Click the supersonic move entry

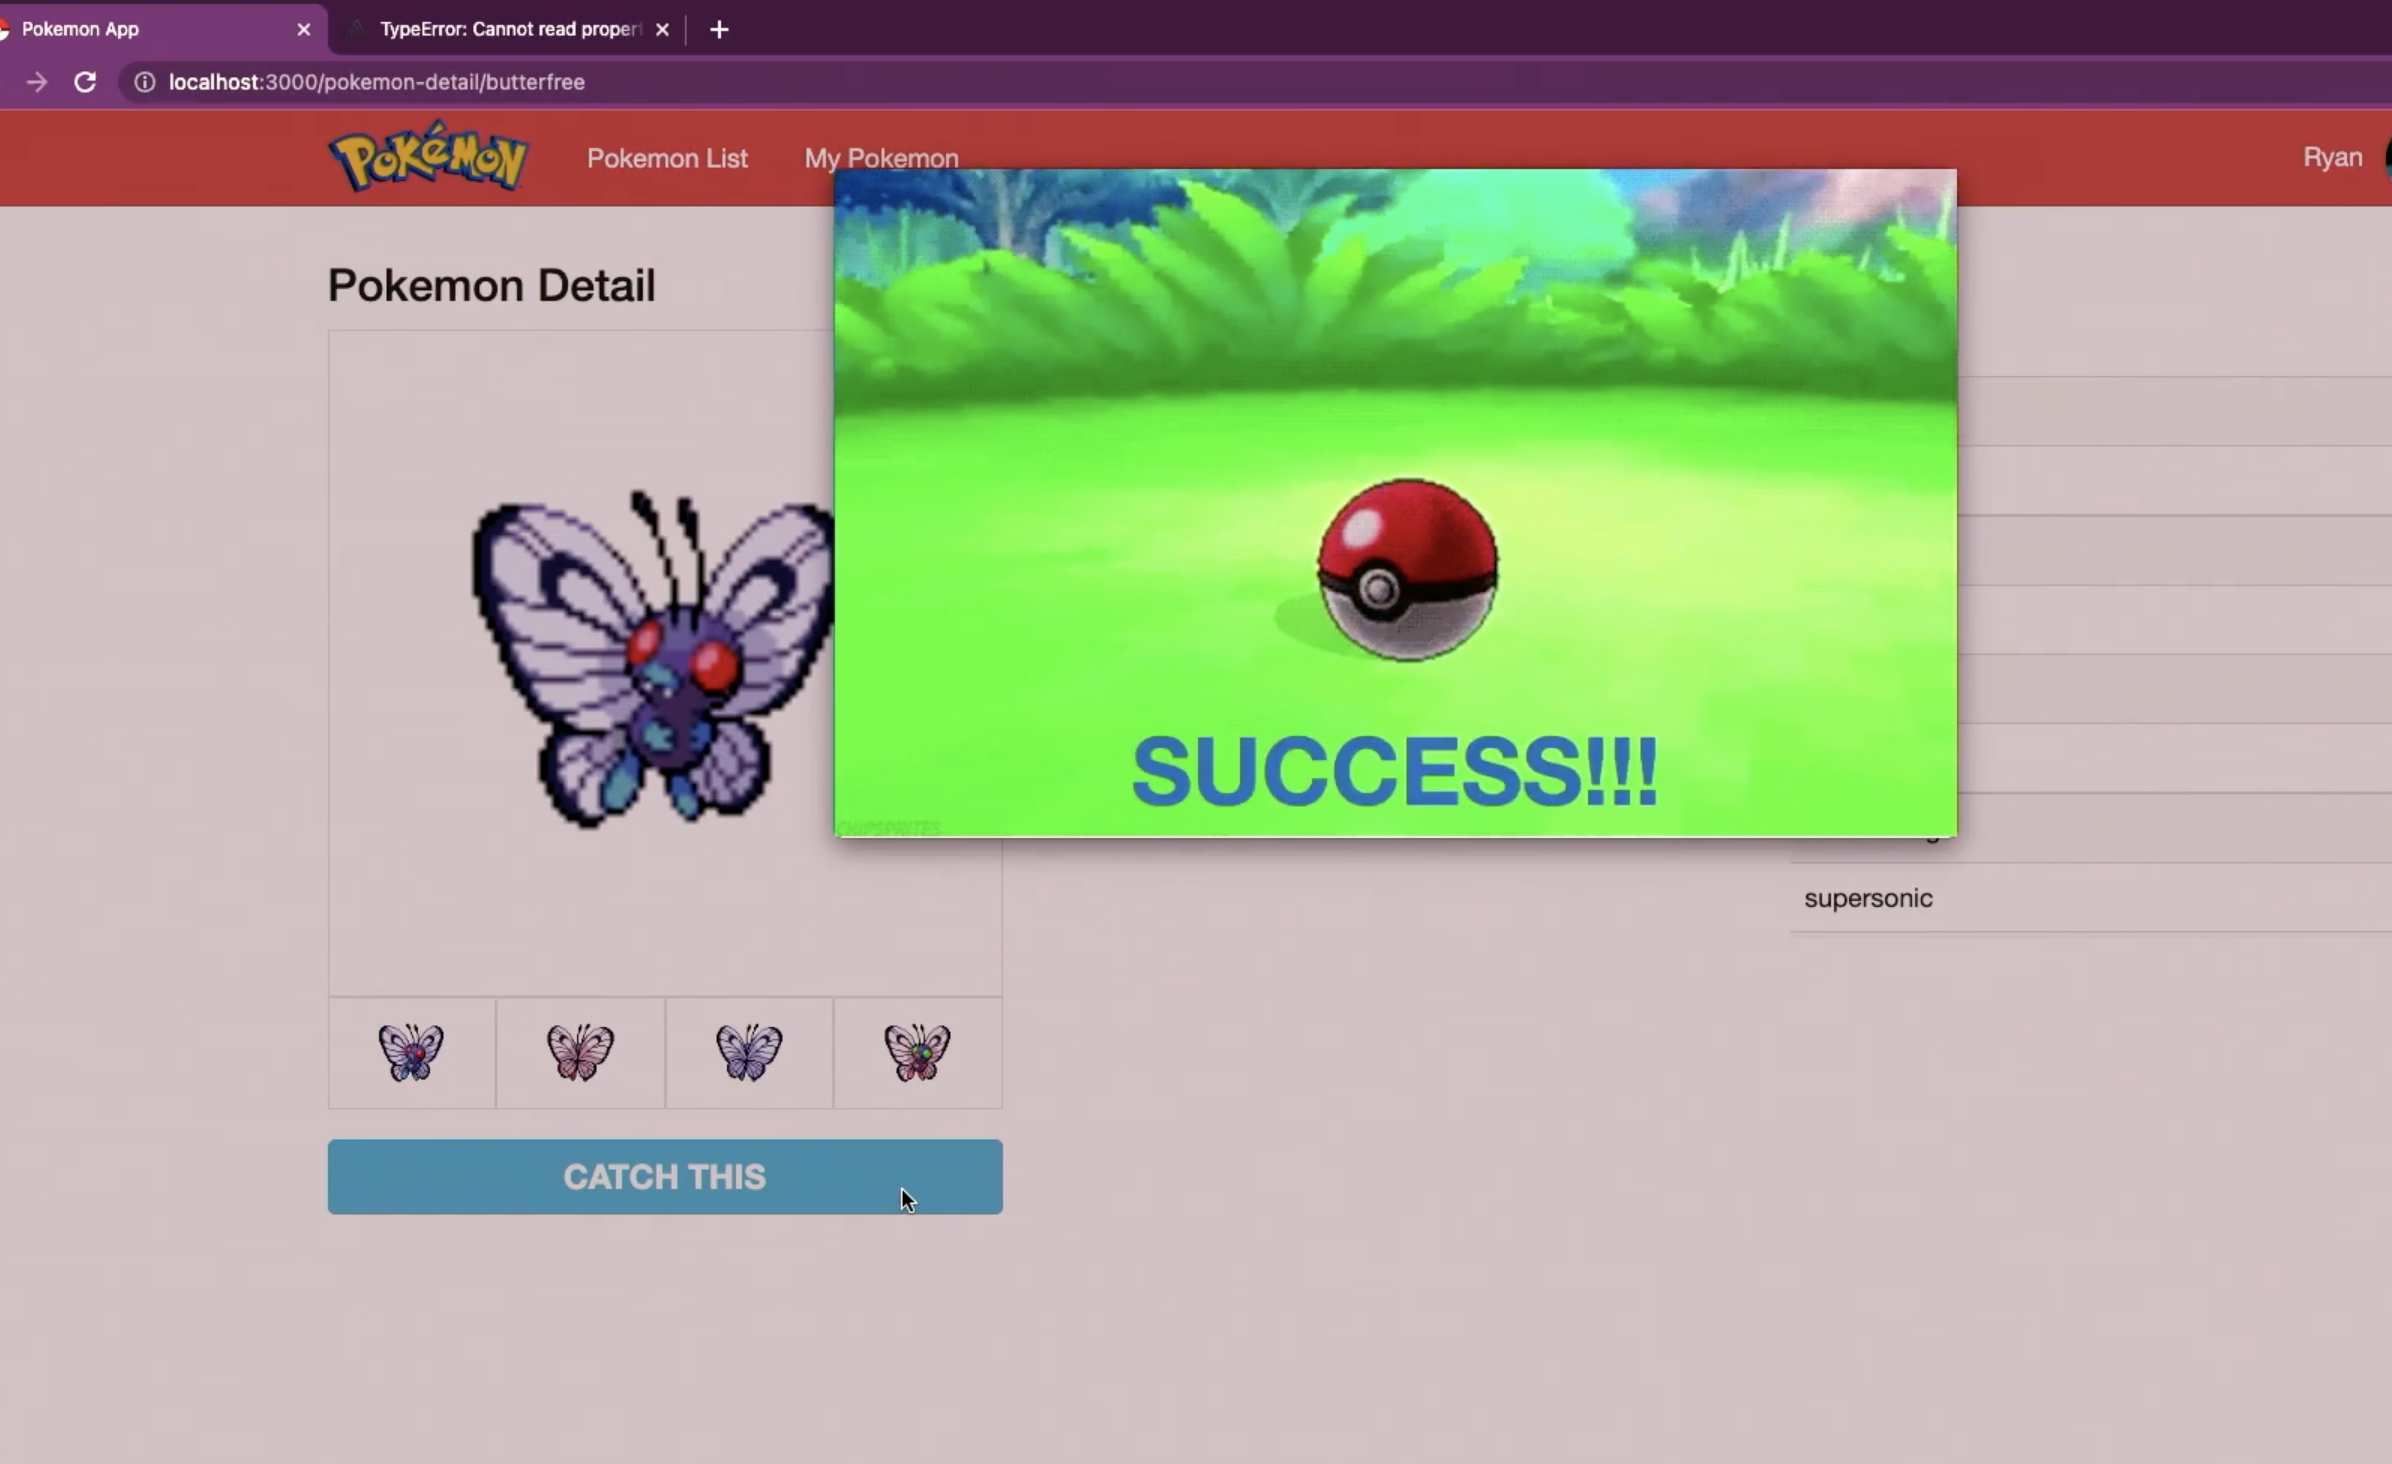tap(1866, 897)
